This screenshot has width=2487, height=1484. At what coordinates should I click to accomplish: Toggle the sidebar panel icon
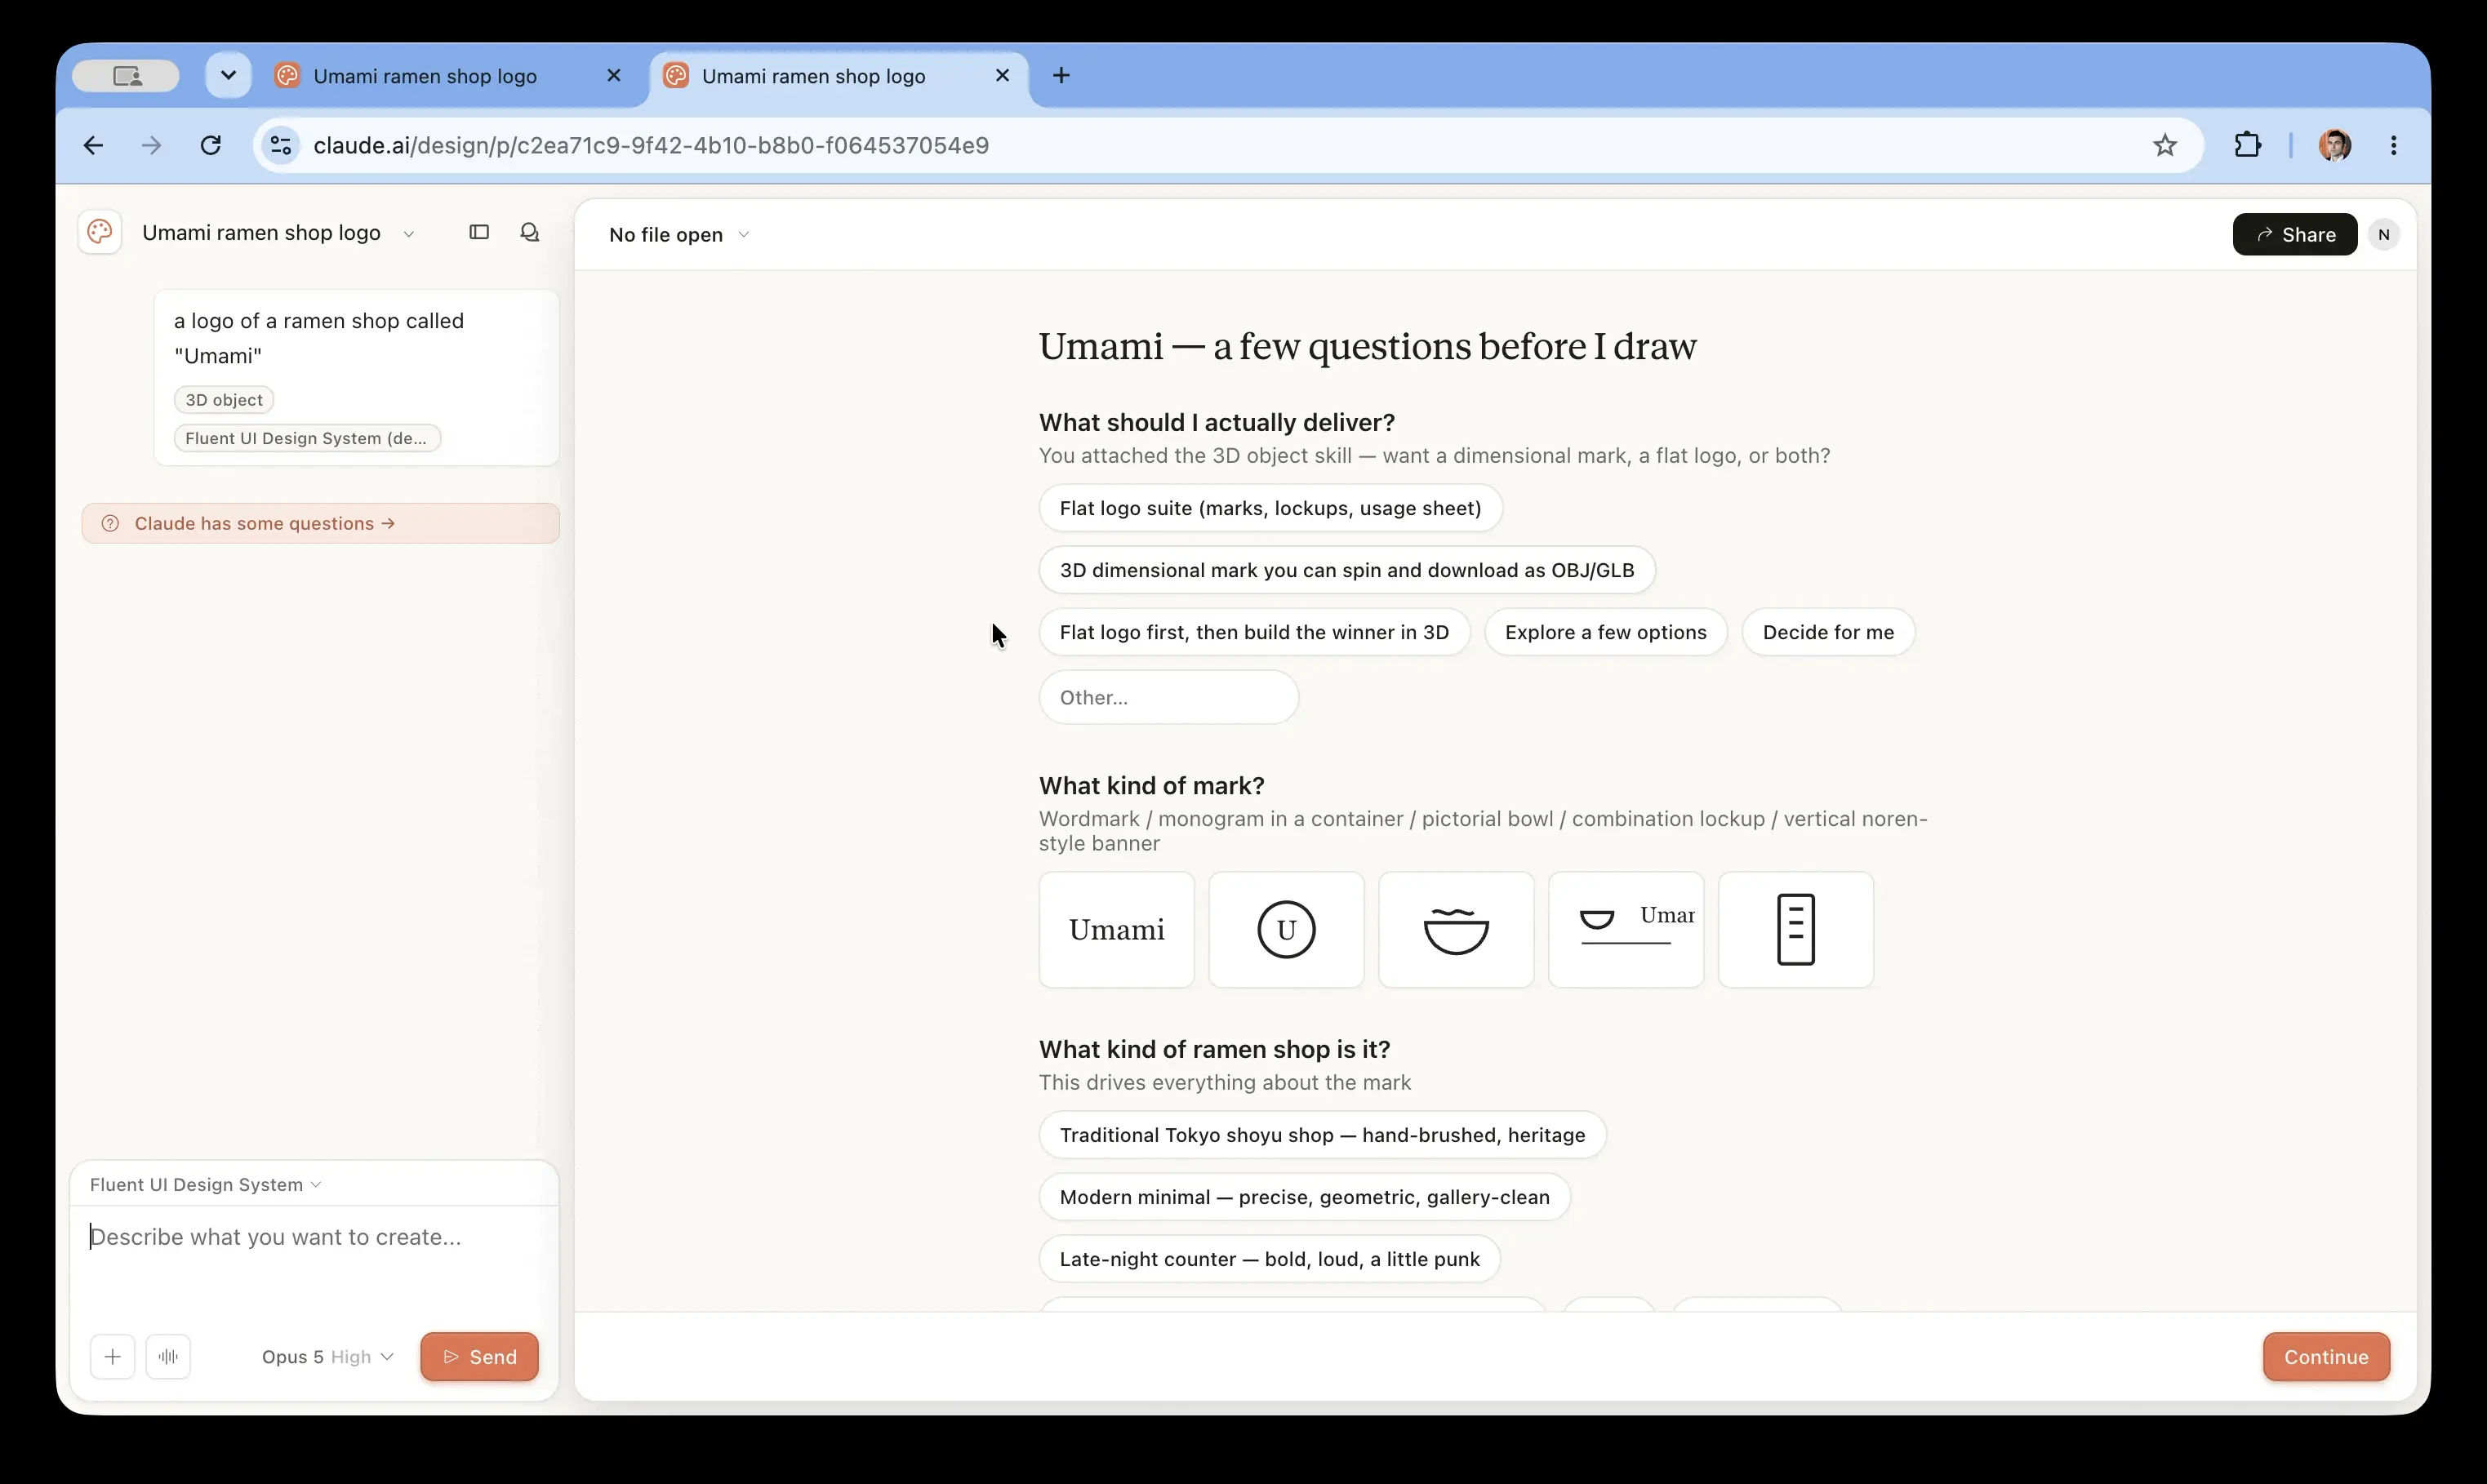point(479,233)
